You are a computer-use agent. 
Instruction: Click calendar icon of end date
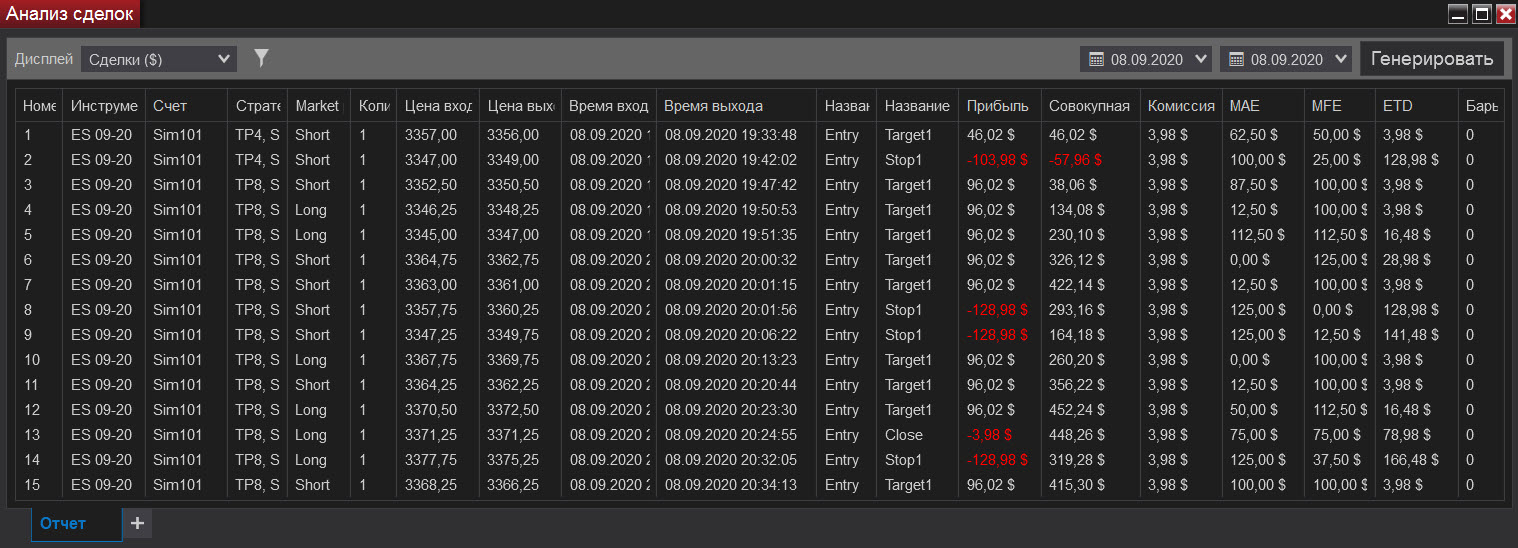[x=1236, y=59]
